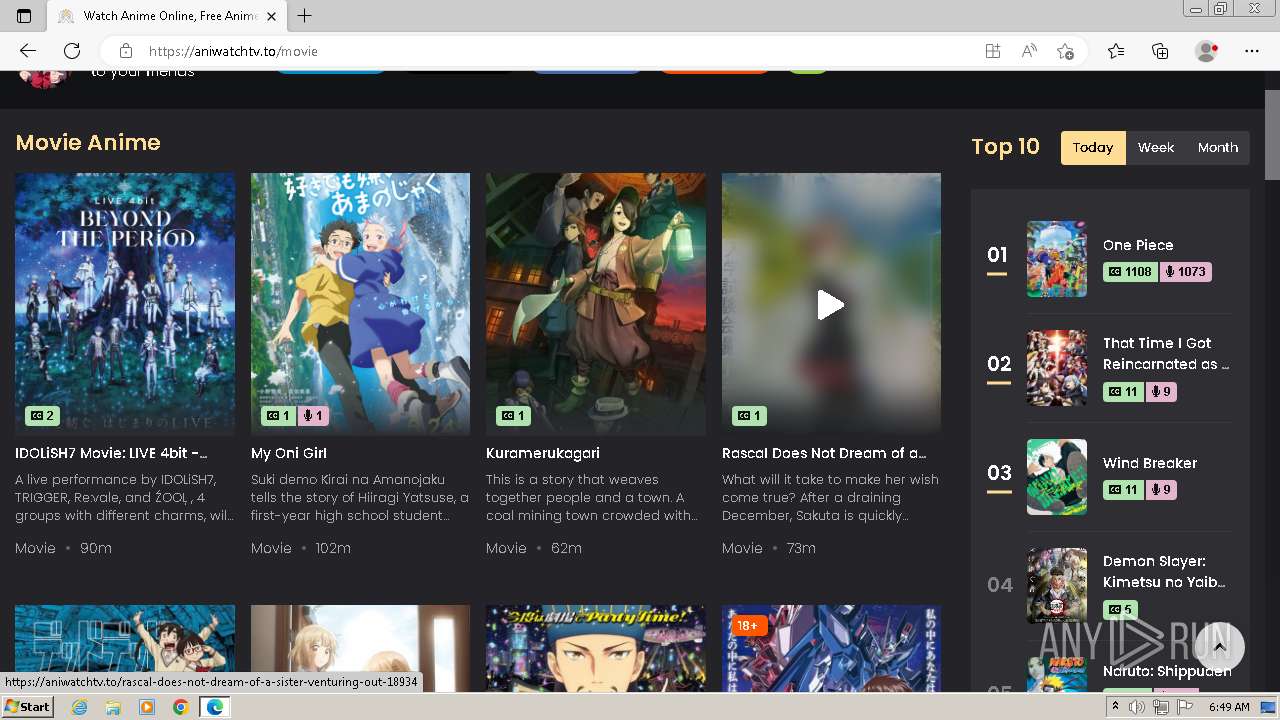Screen dimensions: 1280x720
Task: Go back to the previous page
Action: (27, 51)
